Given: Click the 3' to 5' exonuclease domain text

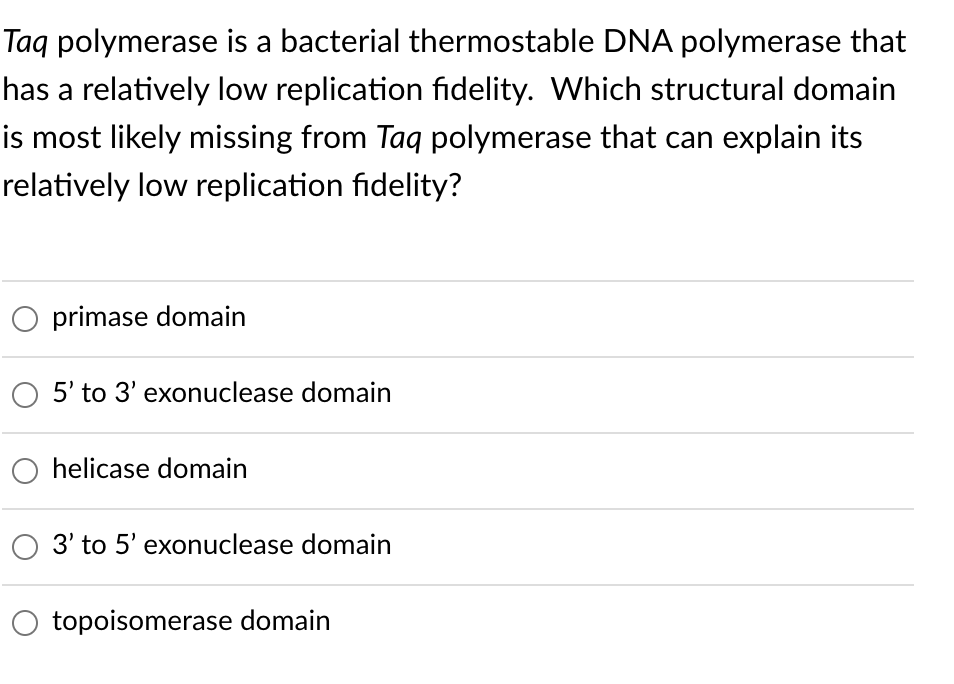Looking at the screenshot, I should point(221,545).
